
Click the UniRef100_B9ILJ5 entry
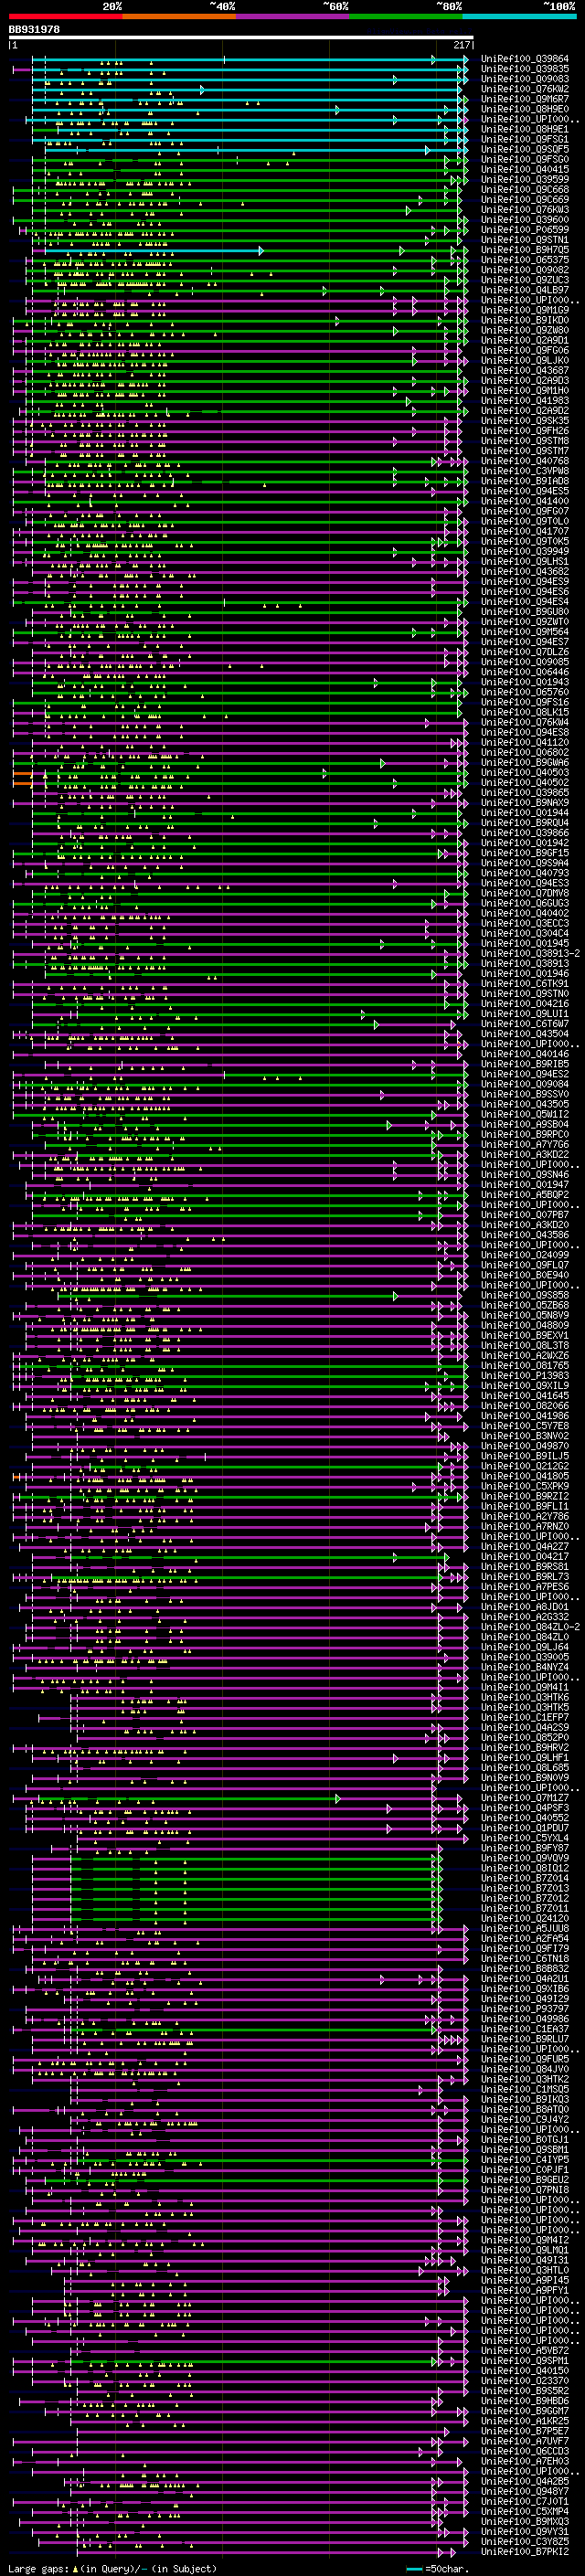click(525, 1456)
